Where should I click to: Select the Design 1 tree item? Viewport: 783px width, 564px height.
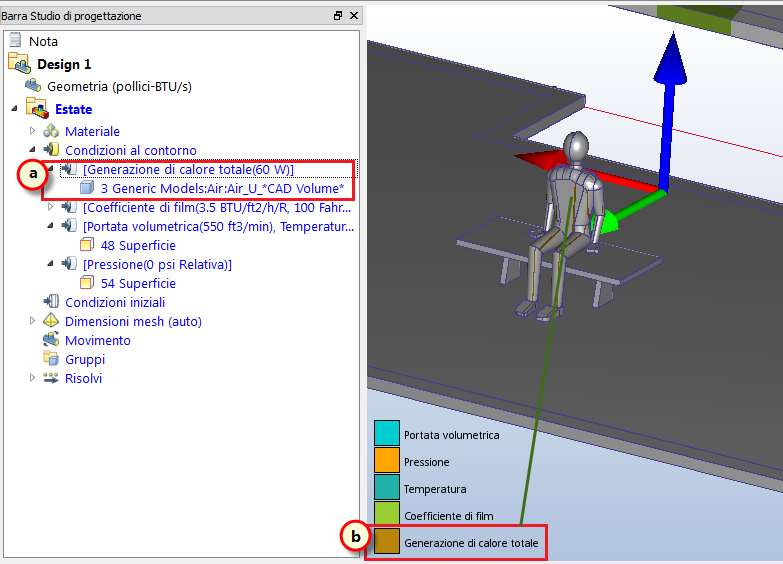64,64
